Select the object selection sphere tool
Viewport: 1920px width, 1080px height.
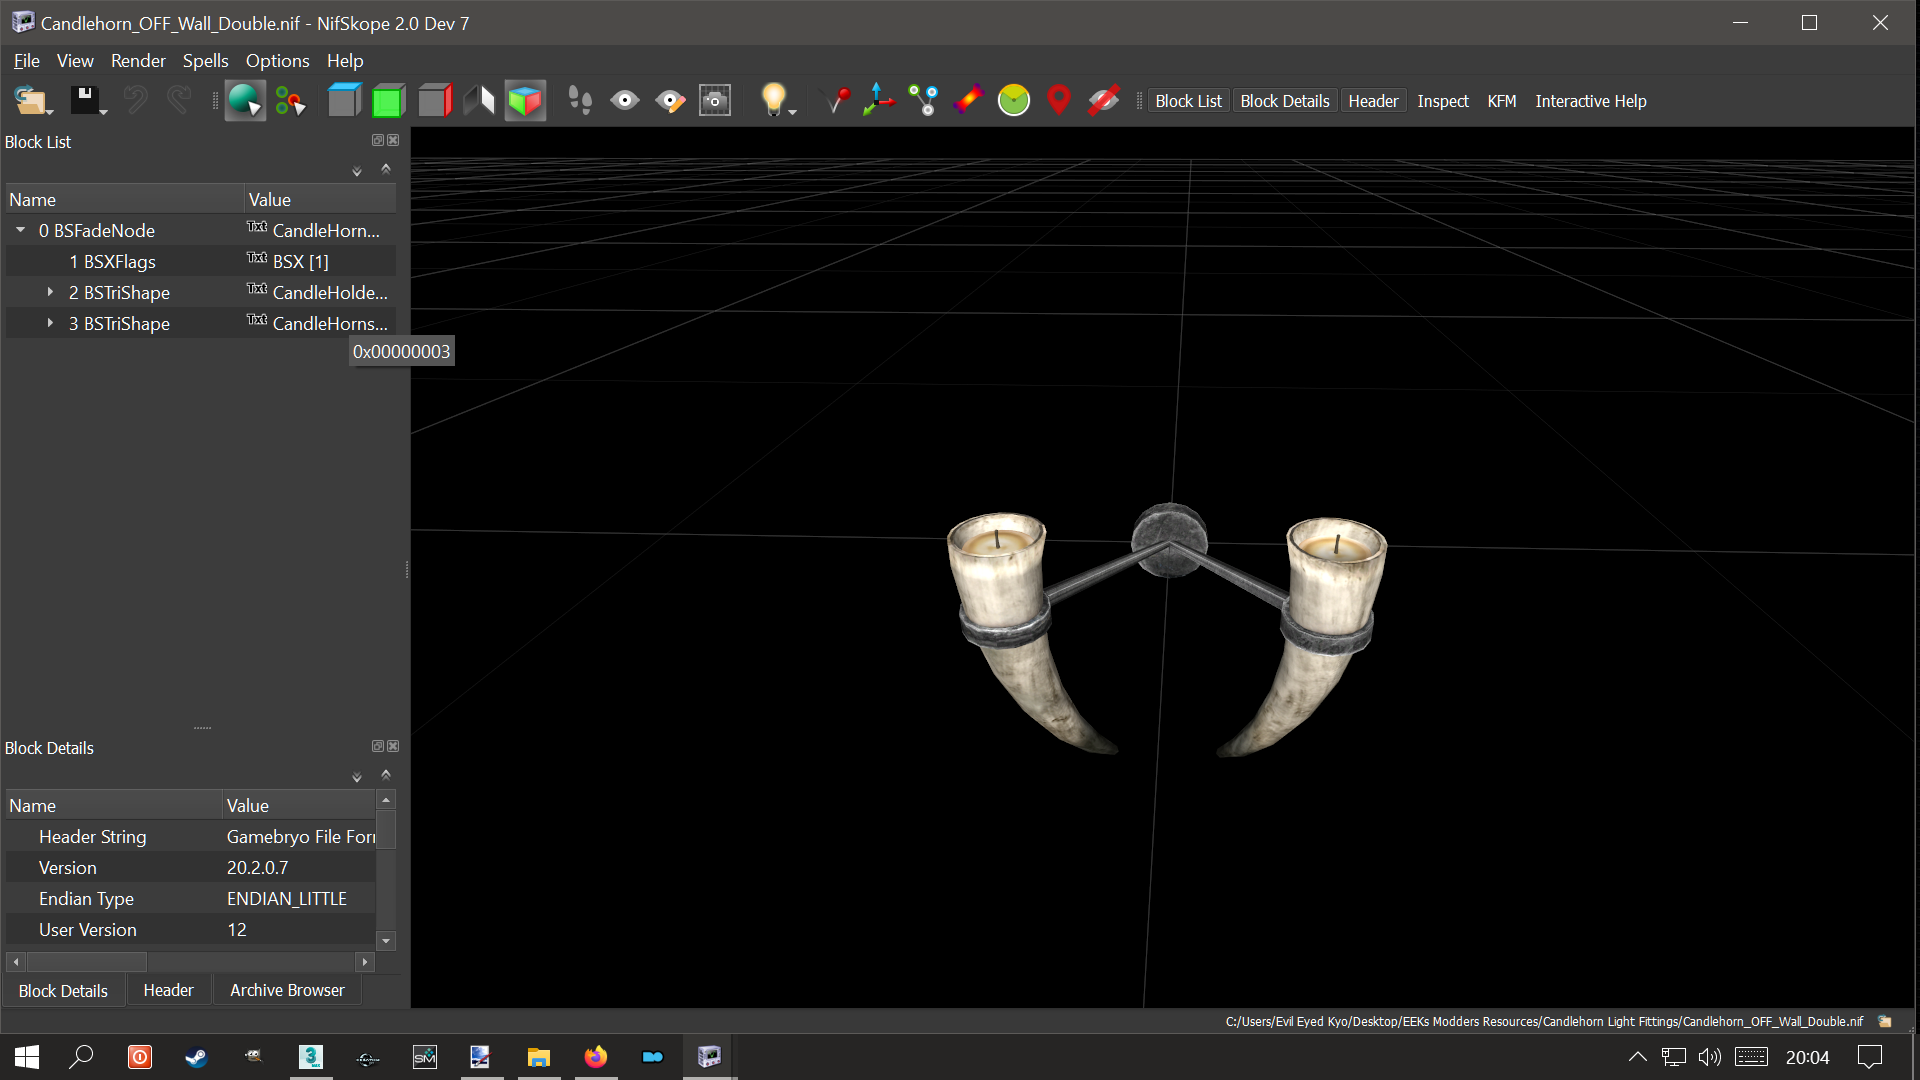[244, 100]
